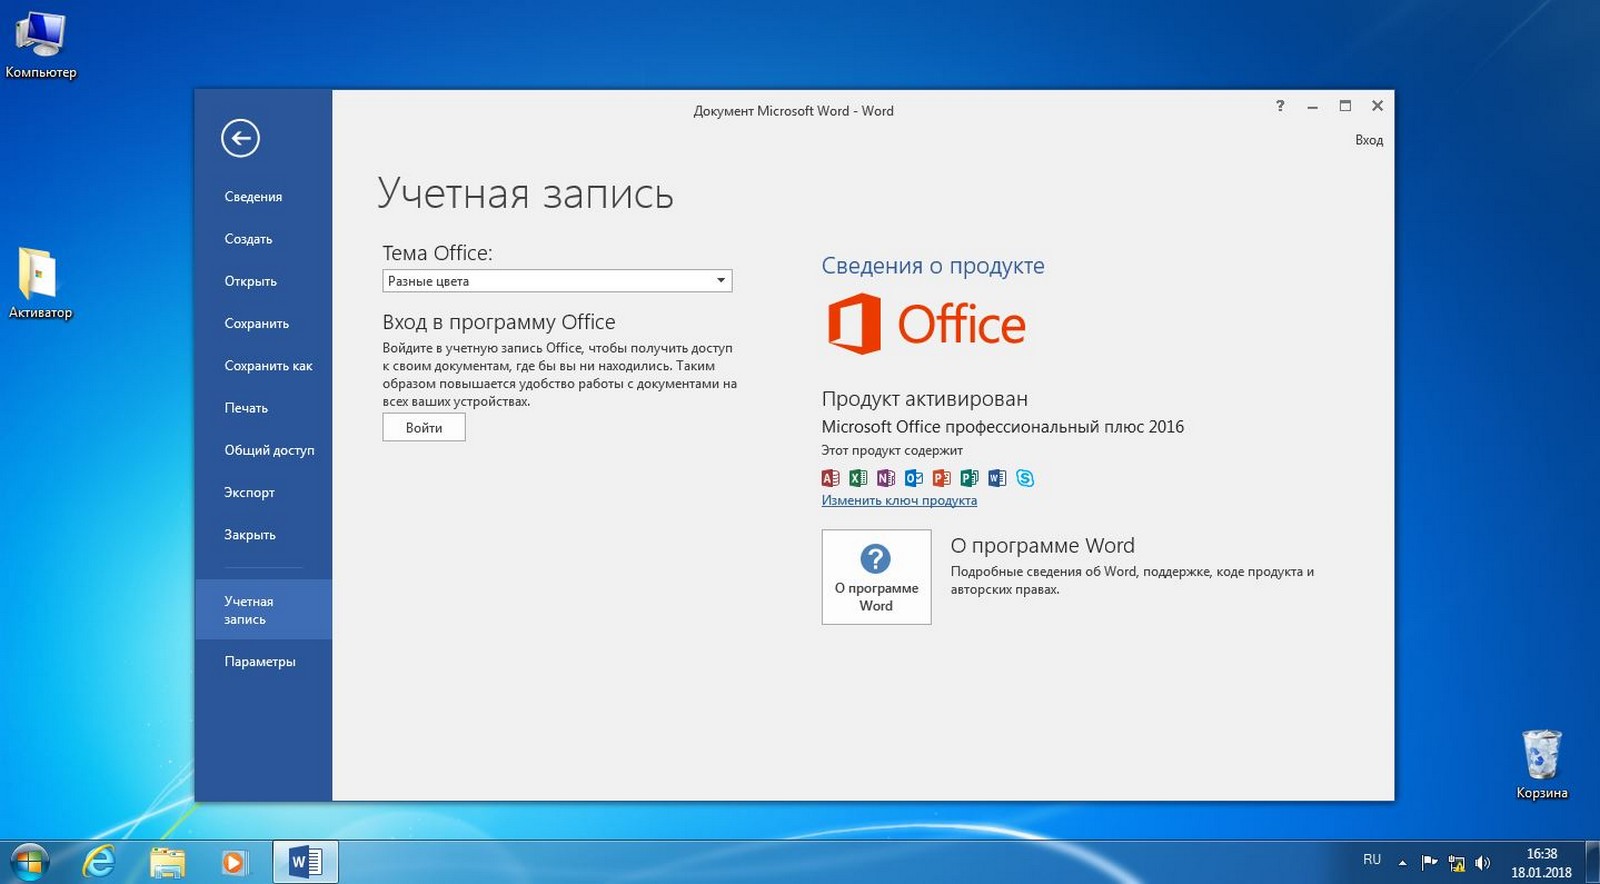
Task: Launch Windows Media Player from the taskbar
Action: (234, 861)
